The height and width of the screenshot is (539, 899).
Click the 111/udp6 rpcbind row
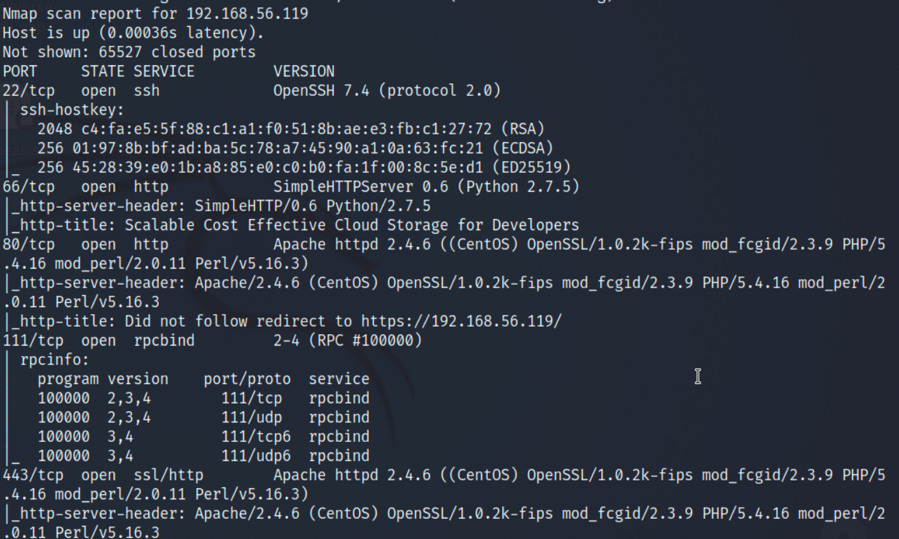pos(204,456)
